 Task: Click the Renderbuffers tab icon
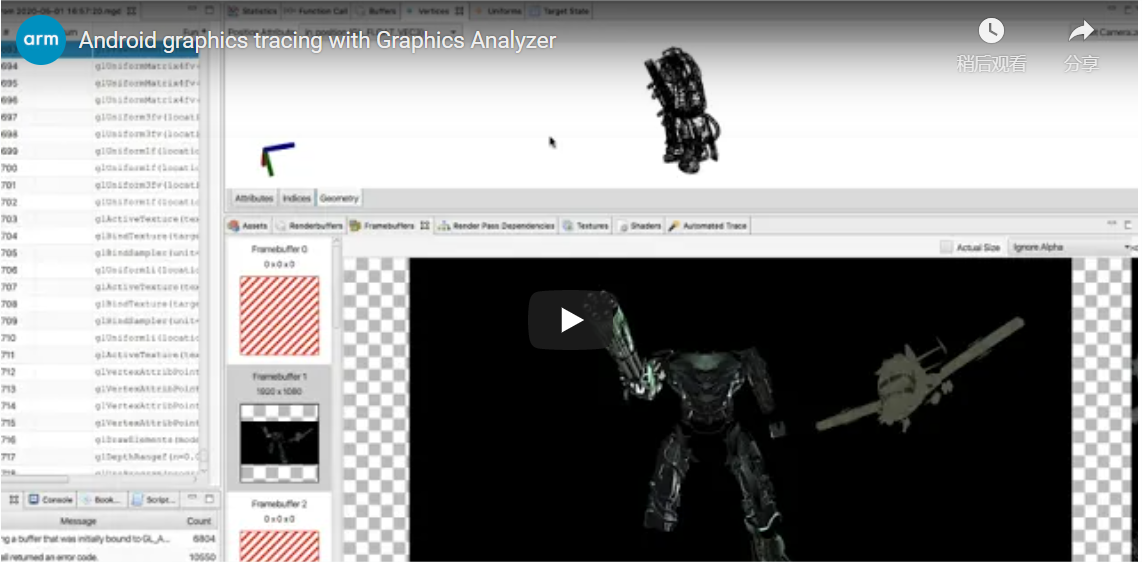282,226
